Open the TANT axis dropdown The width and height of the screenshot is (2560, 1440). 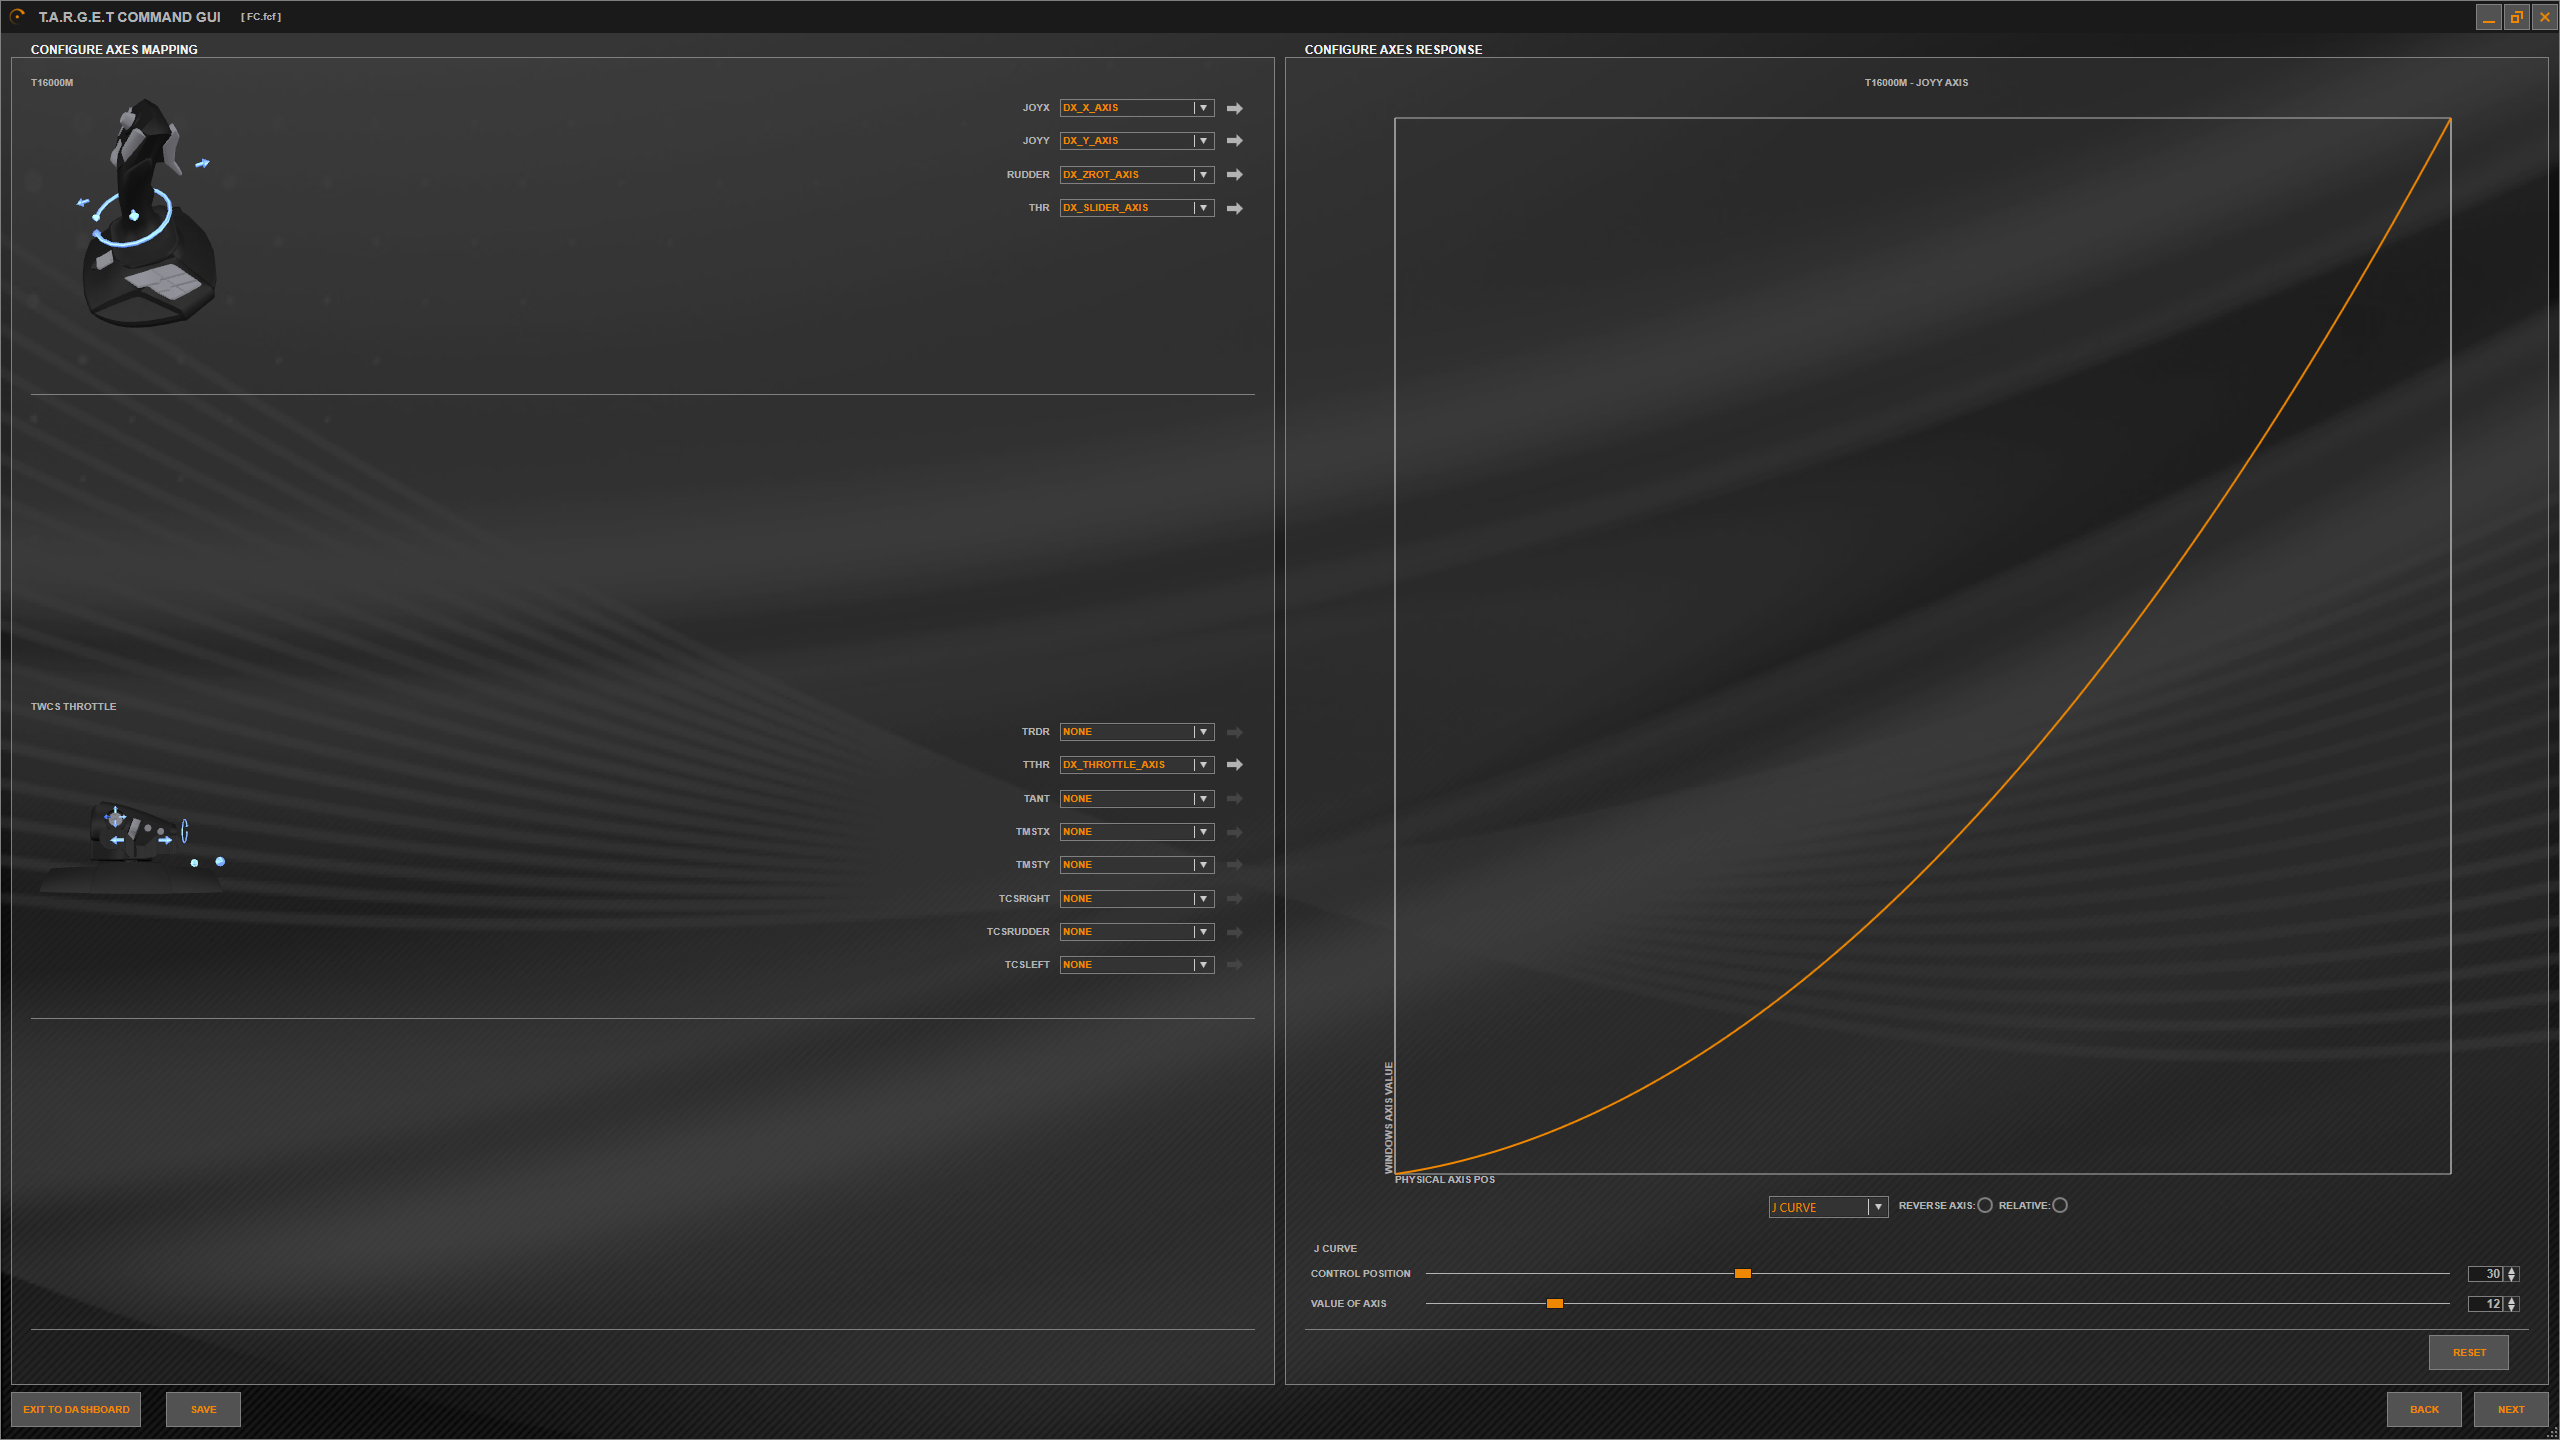1137,799
